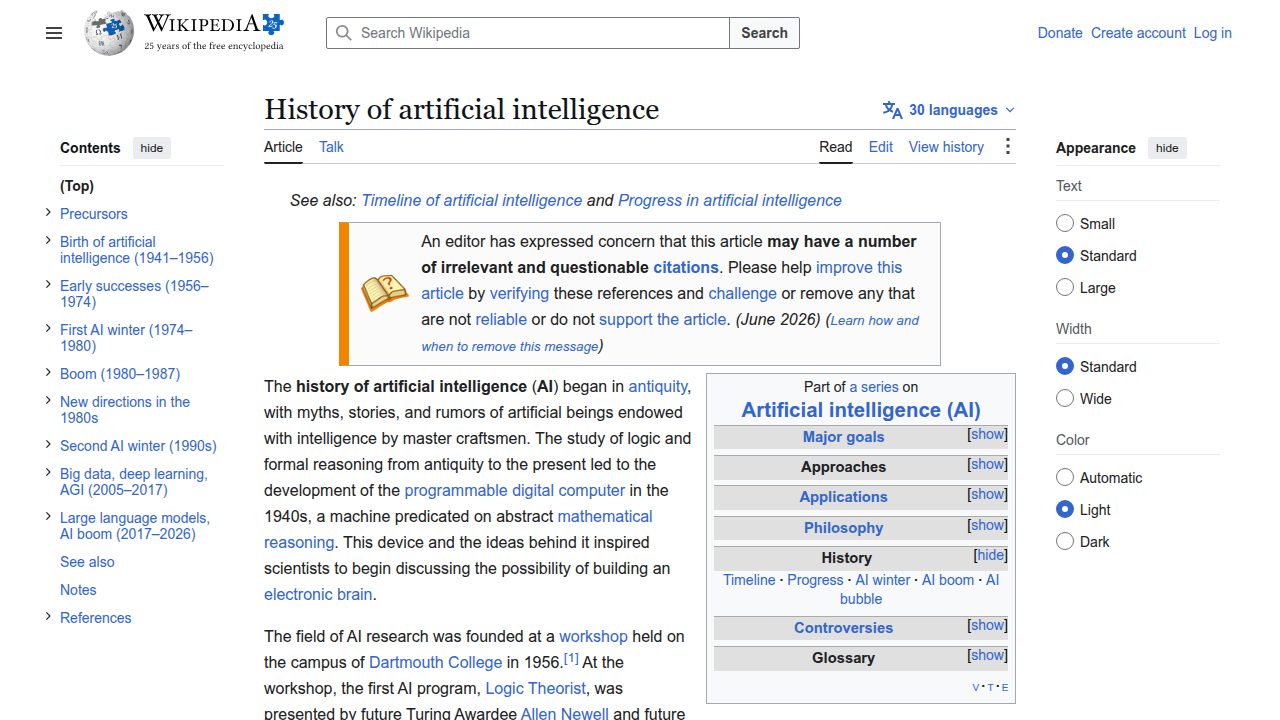This screenshot has height=720, width=1280.
Task: Open the 30 languages dropdown
Action: (x=949, y=110)
